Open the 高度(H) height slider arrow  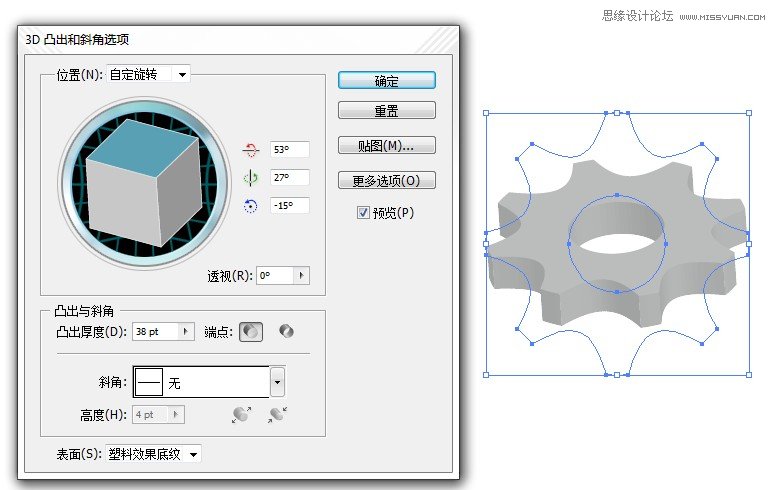[x=176, y=414]
